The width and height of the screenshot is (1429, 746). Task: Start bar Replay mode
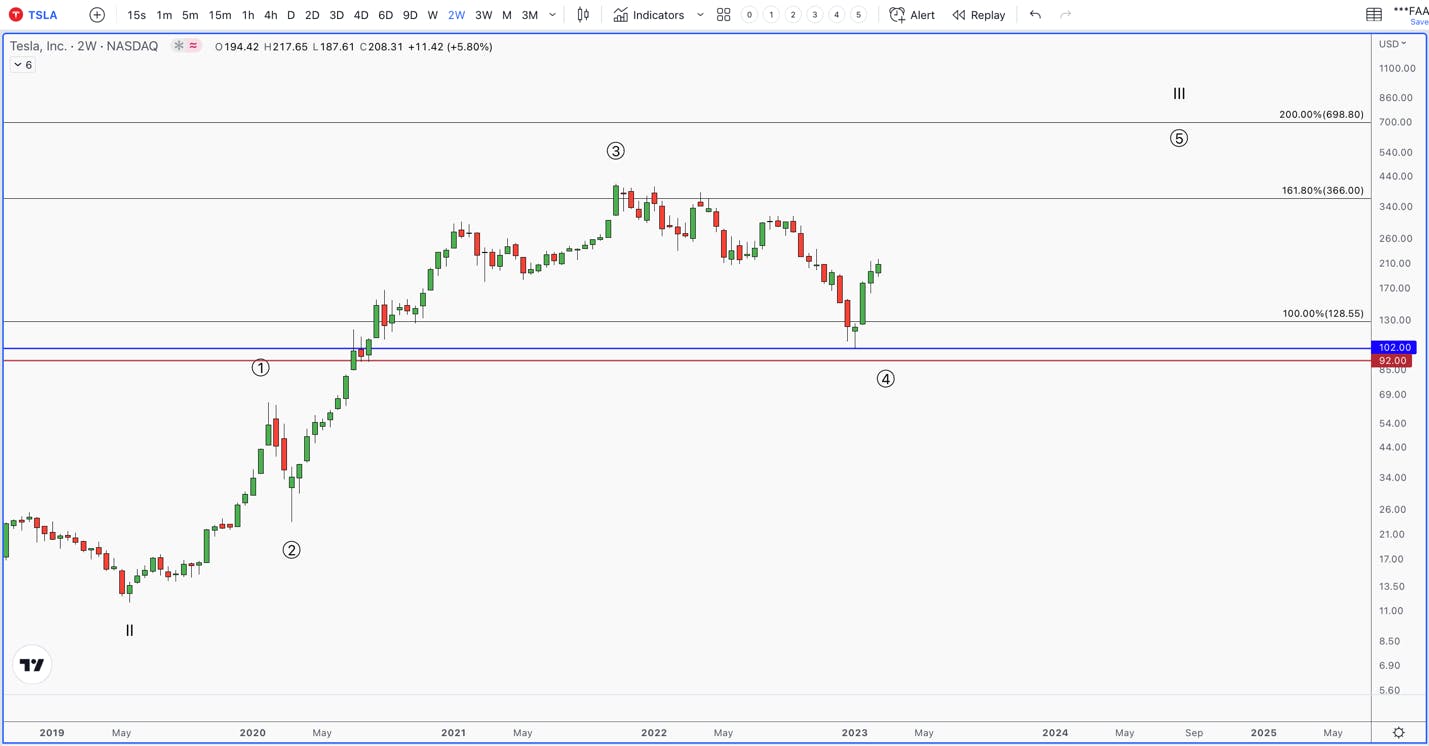point(979,15)
